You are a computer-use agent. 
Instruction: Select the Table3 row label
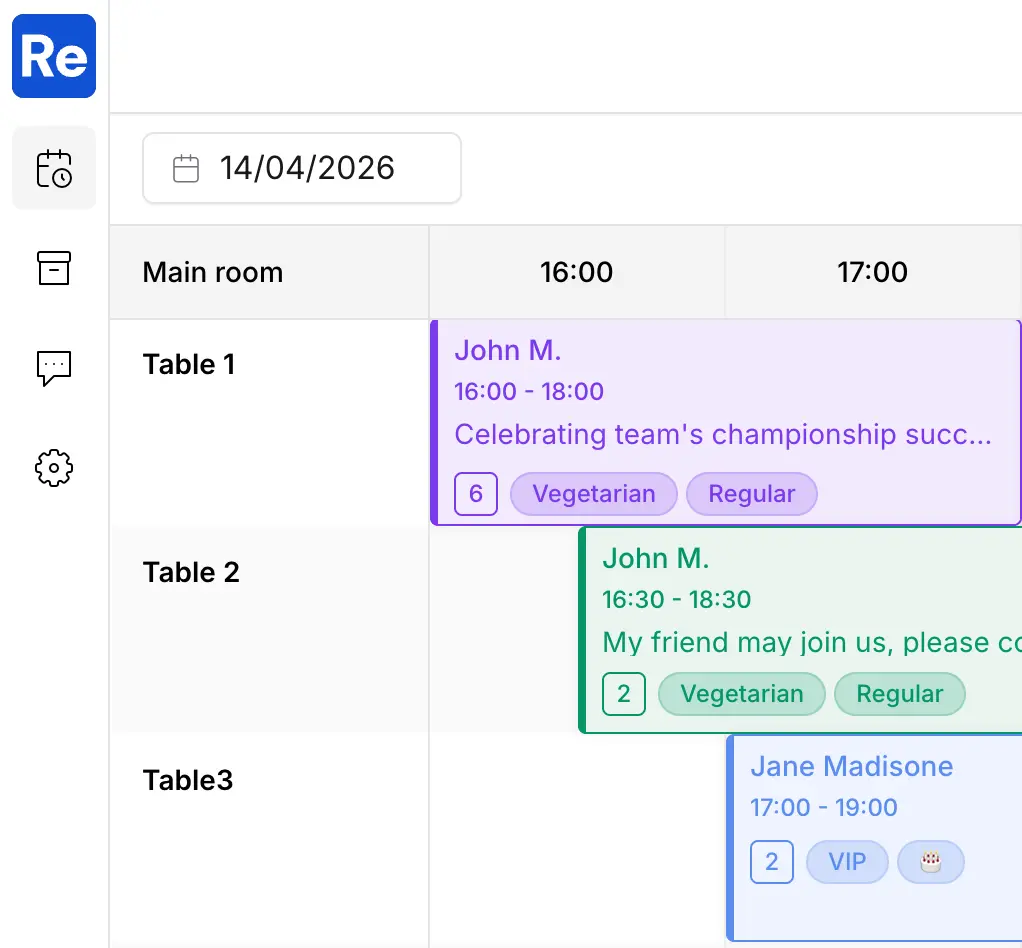tap(188, 780)
